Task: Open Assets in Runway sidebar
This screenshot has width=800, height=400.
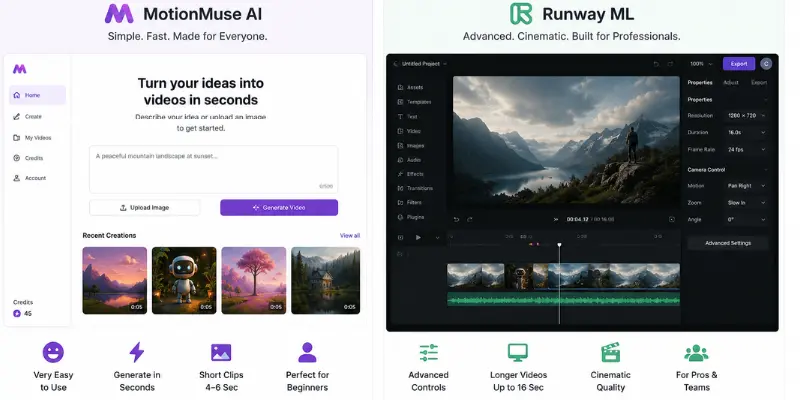Action: click(x=410, y=87)
